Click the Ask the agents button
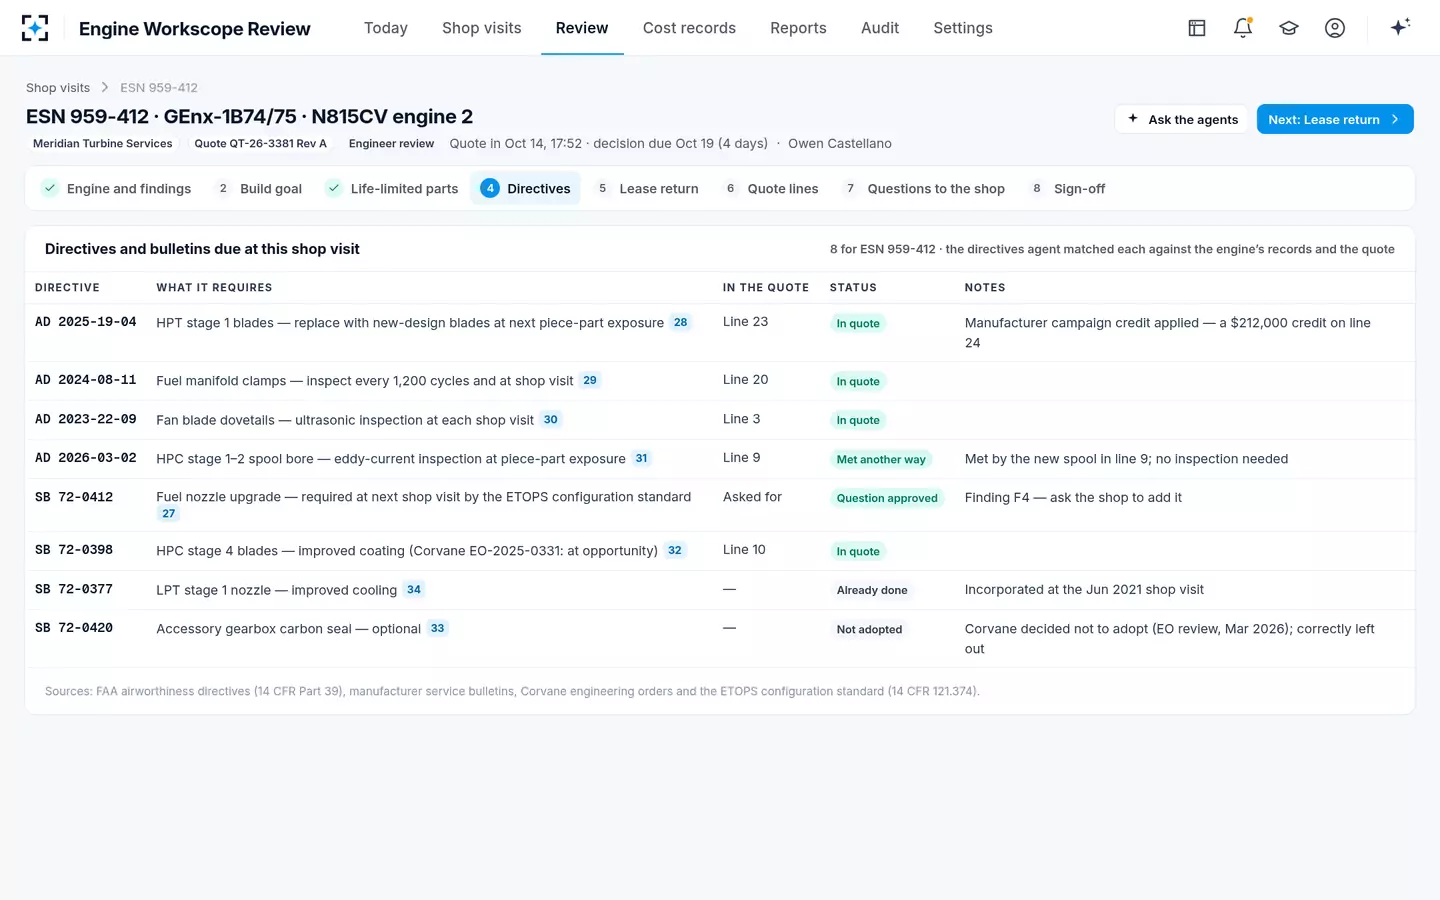Image resolution: width=1440 pixels, height=900 pixels. click(x=1182, y=119)
